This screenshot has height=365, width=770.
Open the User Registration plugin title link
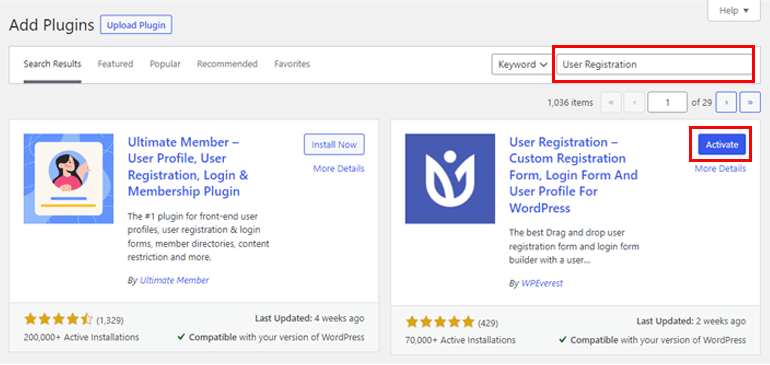click(574, 175)
